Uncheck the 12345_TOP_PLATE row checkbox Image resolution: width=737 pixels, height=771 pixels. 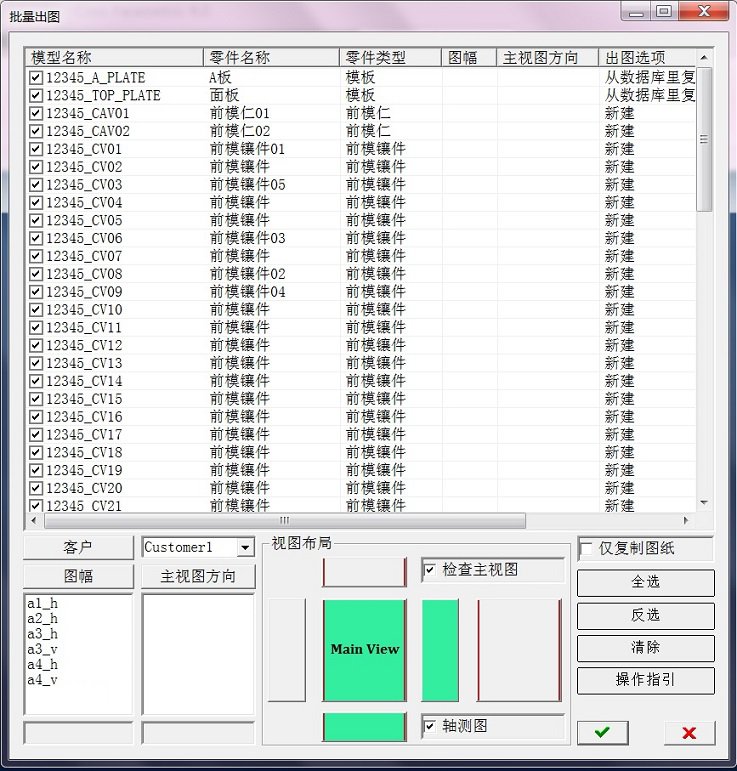click(x=35, y=95)
